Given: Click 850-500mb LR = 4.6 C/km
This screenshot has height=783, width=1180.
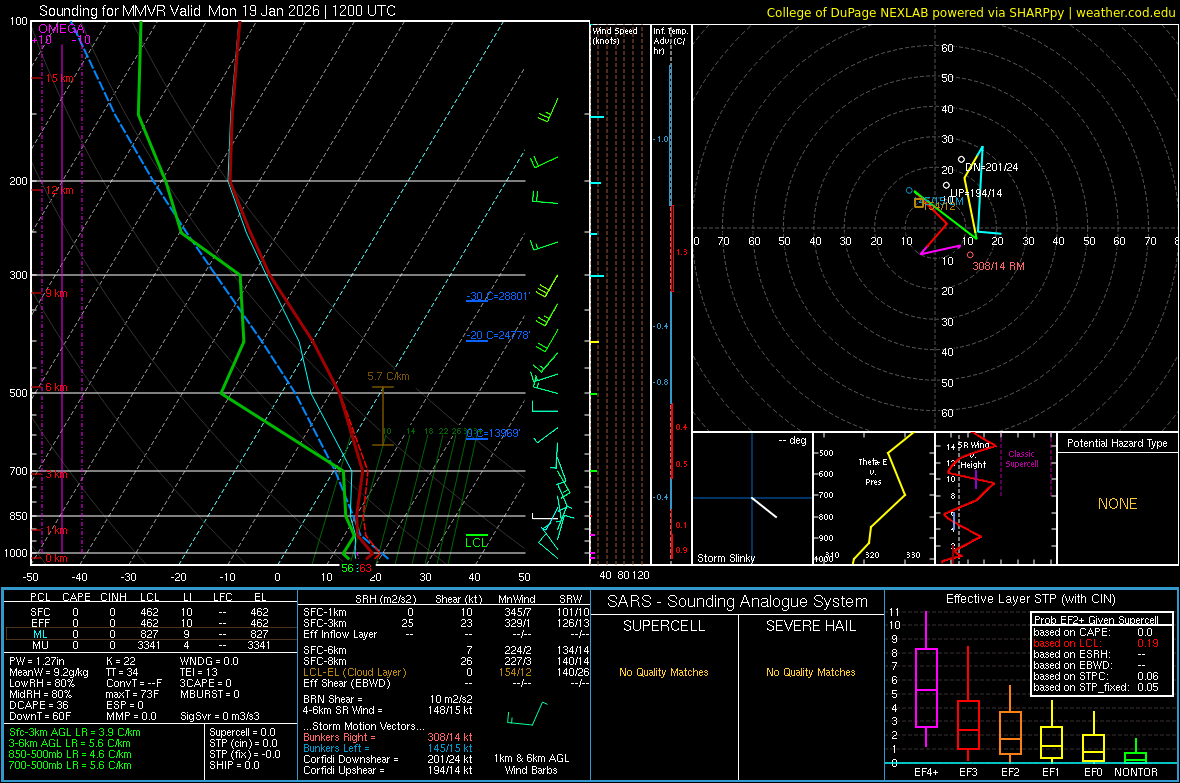Looking at the screenshot, I should 70,754.
